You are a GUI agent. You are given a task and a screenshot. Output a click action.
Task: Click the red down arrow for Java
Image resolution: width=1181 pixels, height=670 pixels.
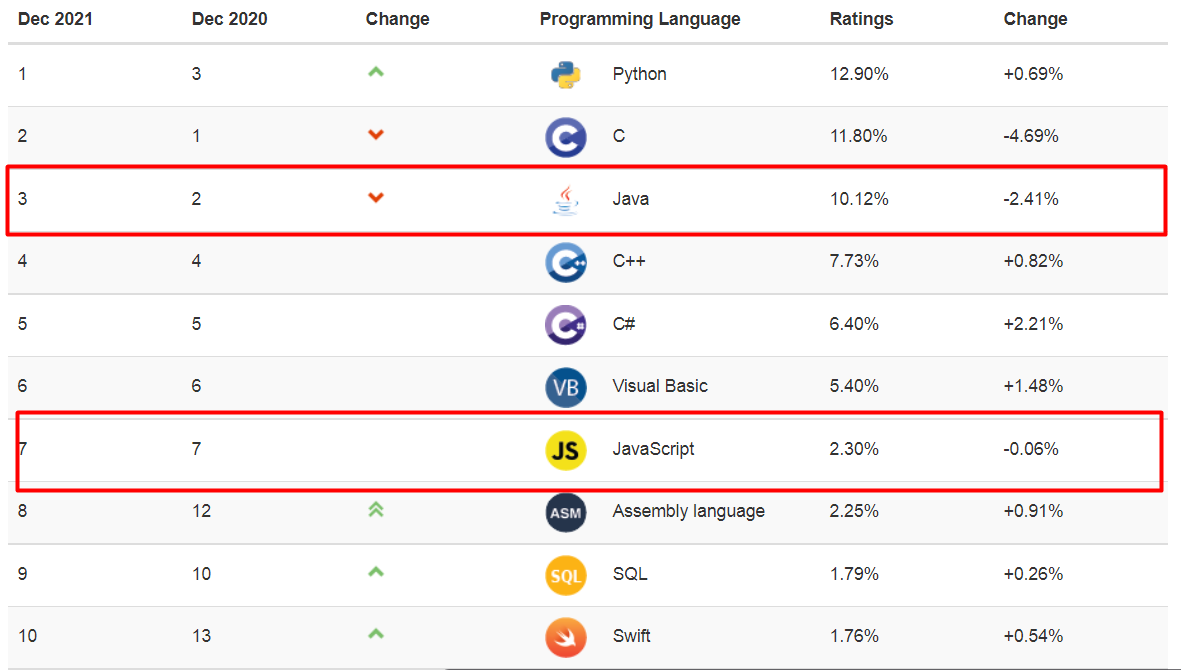[x=376, y=198]
